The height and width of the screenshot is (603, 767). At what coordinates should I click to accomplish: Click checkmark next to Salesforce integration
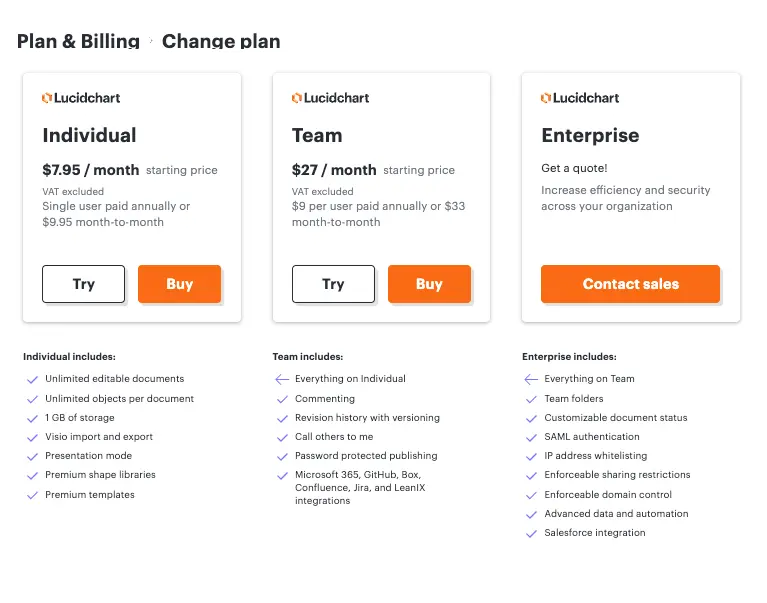[531, 534]
